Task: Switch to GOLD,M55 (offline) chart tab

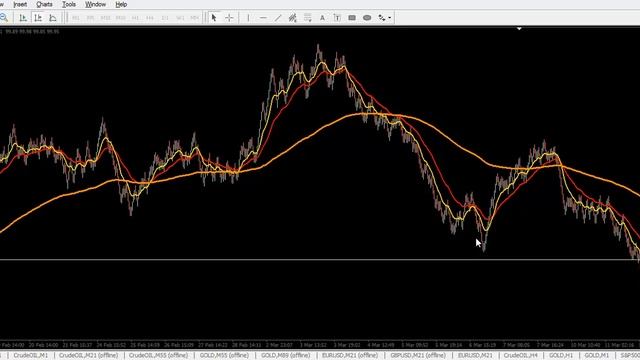Action: coord(224,356)
